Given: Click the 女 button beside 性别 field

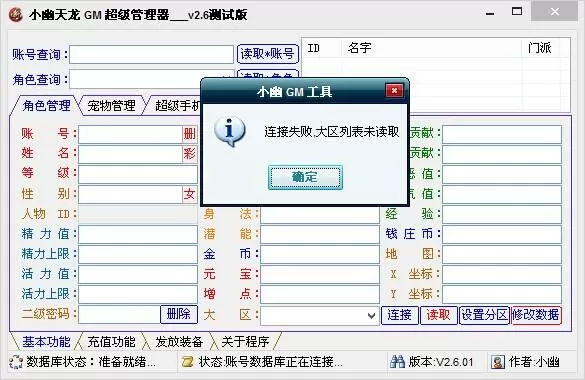Looking at the screenshot, I should 190,194.
